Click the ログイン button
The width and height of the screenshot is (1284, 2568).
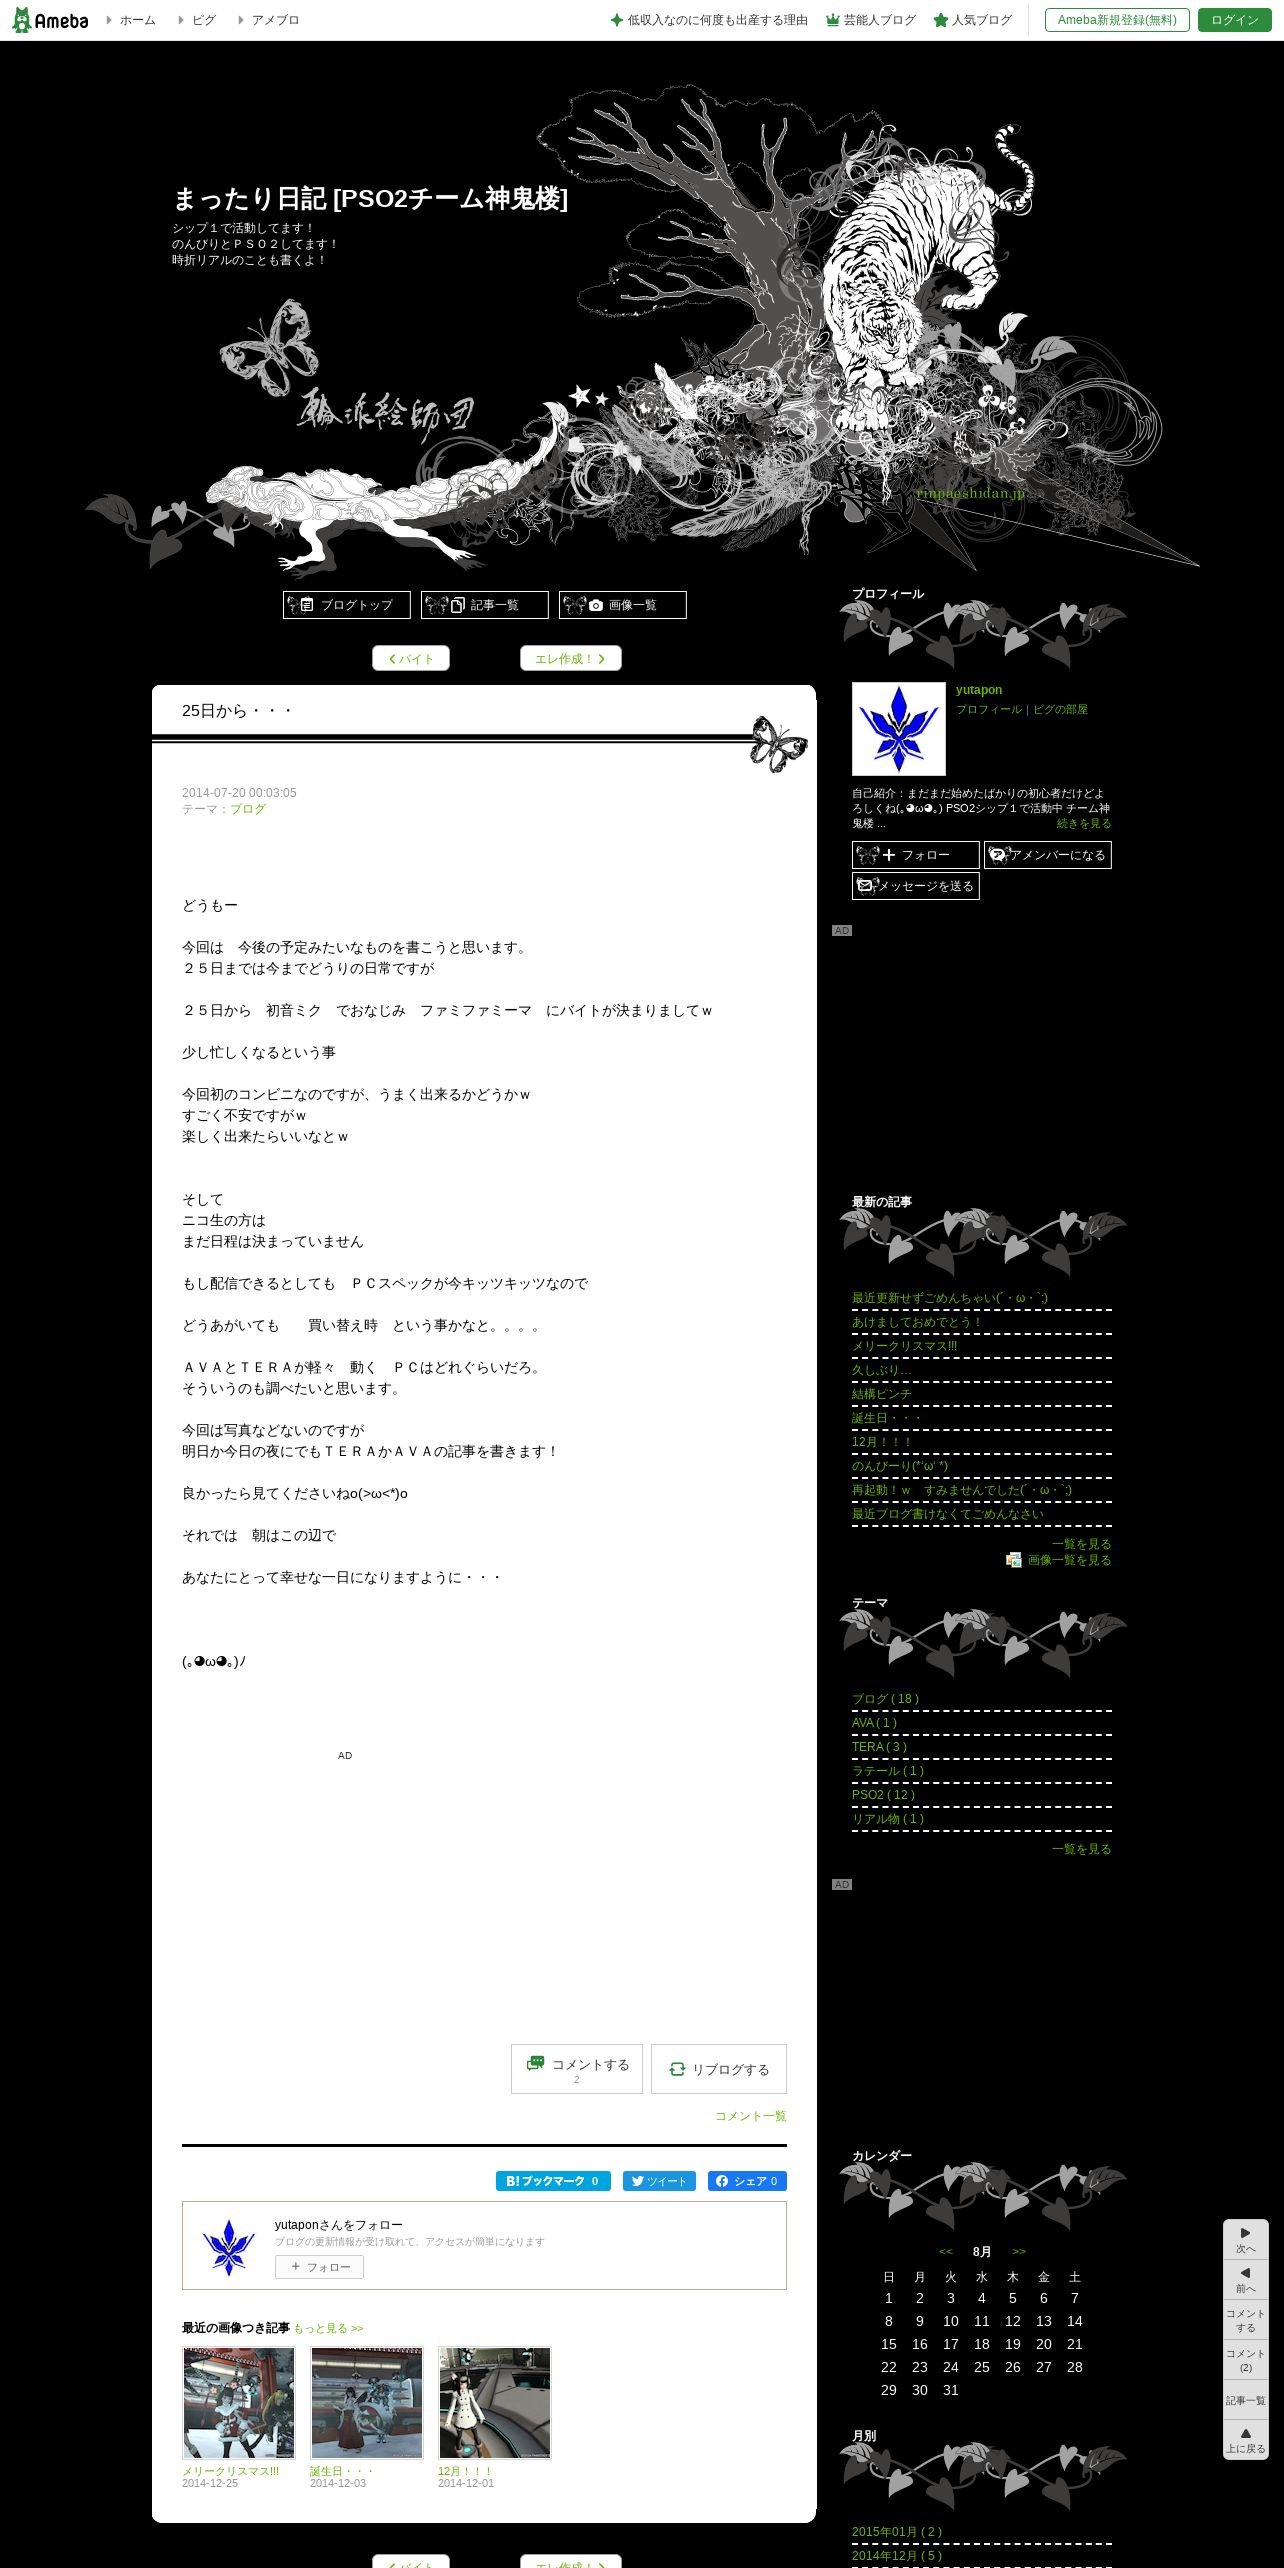[1234, 20]
